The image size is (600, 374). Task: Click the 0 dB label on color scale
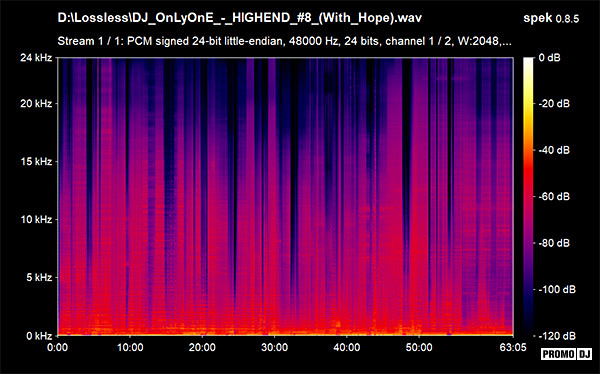(549, 58)
